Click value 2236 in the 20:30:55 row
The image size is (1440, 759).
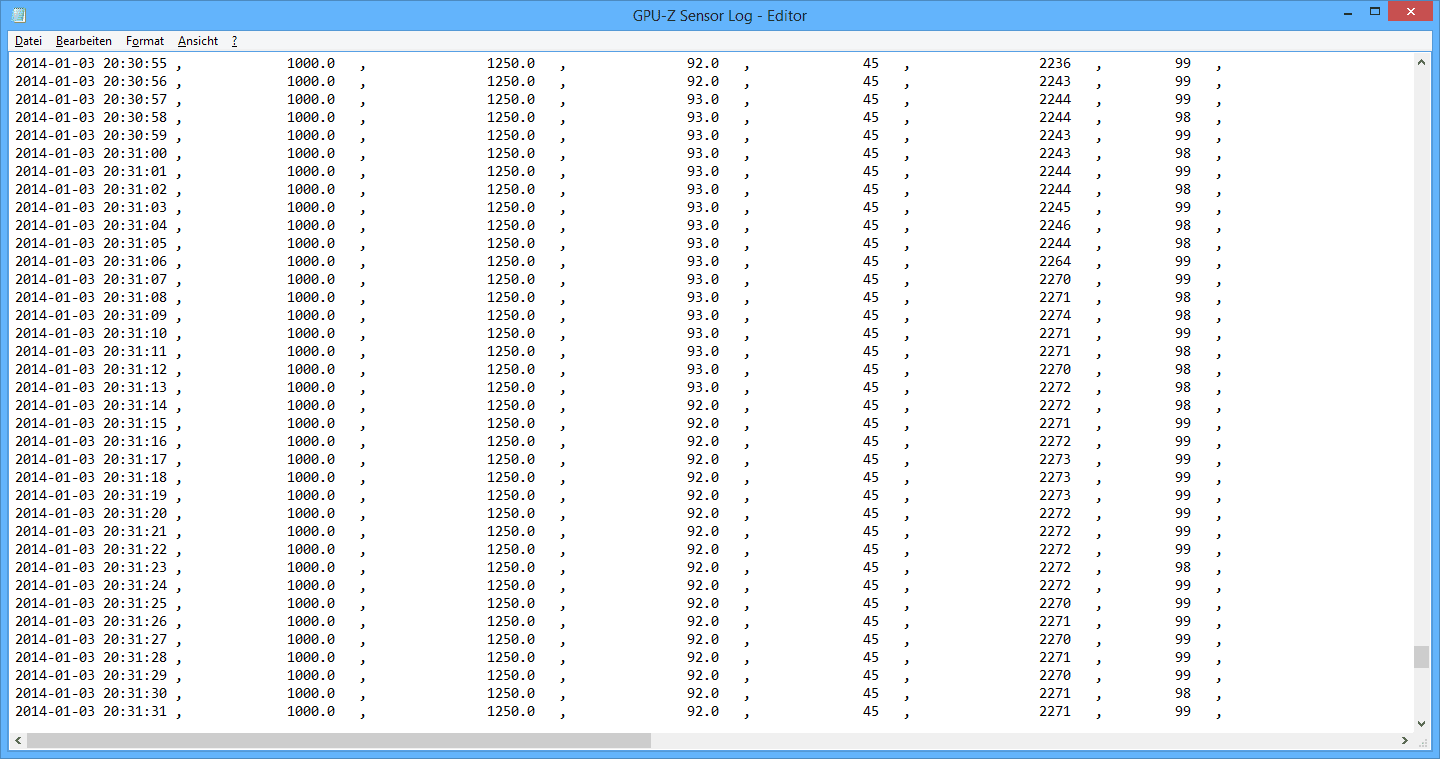pos(1055,63)
